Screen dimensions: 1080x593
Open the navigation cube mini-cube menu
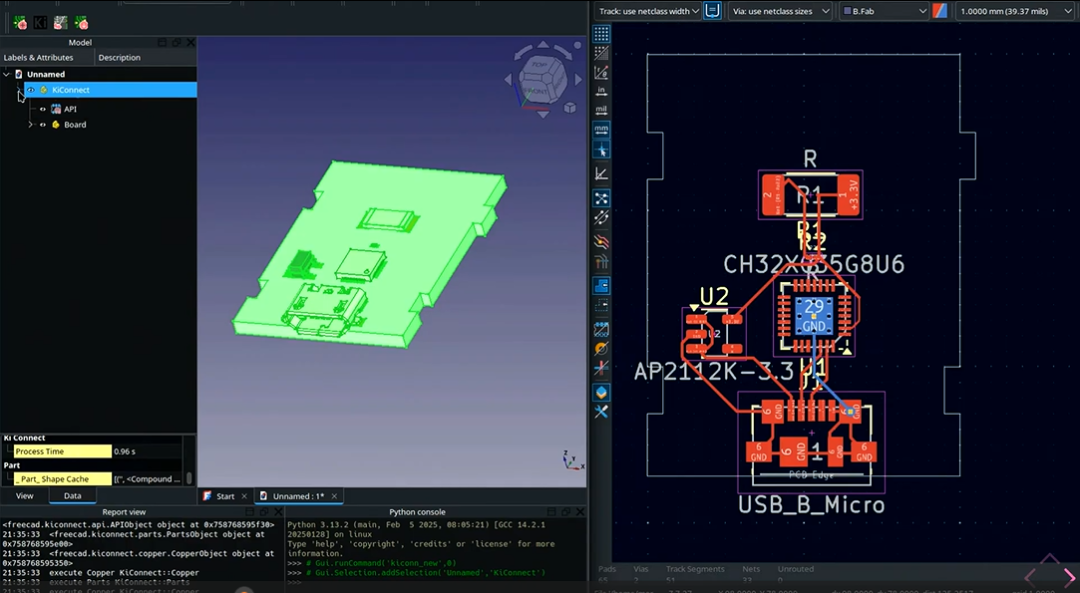(570, 107)
